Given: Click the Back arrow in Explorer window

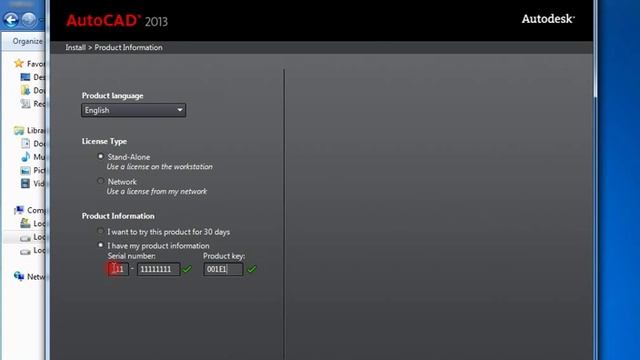Looking at the screenshot, I should tap(11, 19).
